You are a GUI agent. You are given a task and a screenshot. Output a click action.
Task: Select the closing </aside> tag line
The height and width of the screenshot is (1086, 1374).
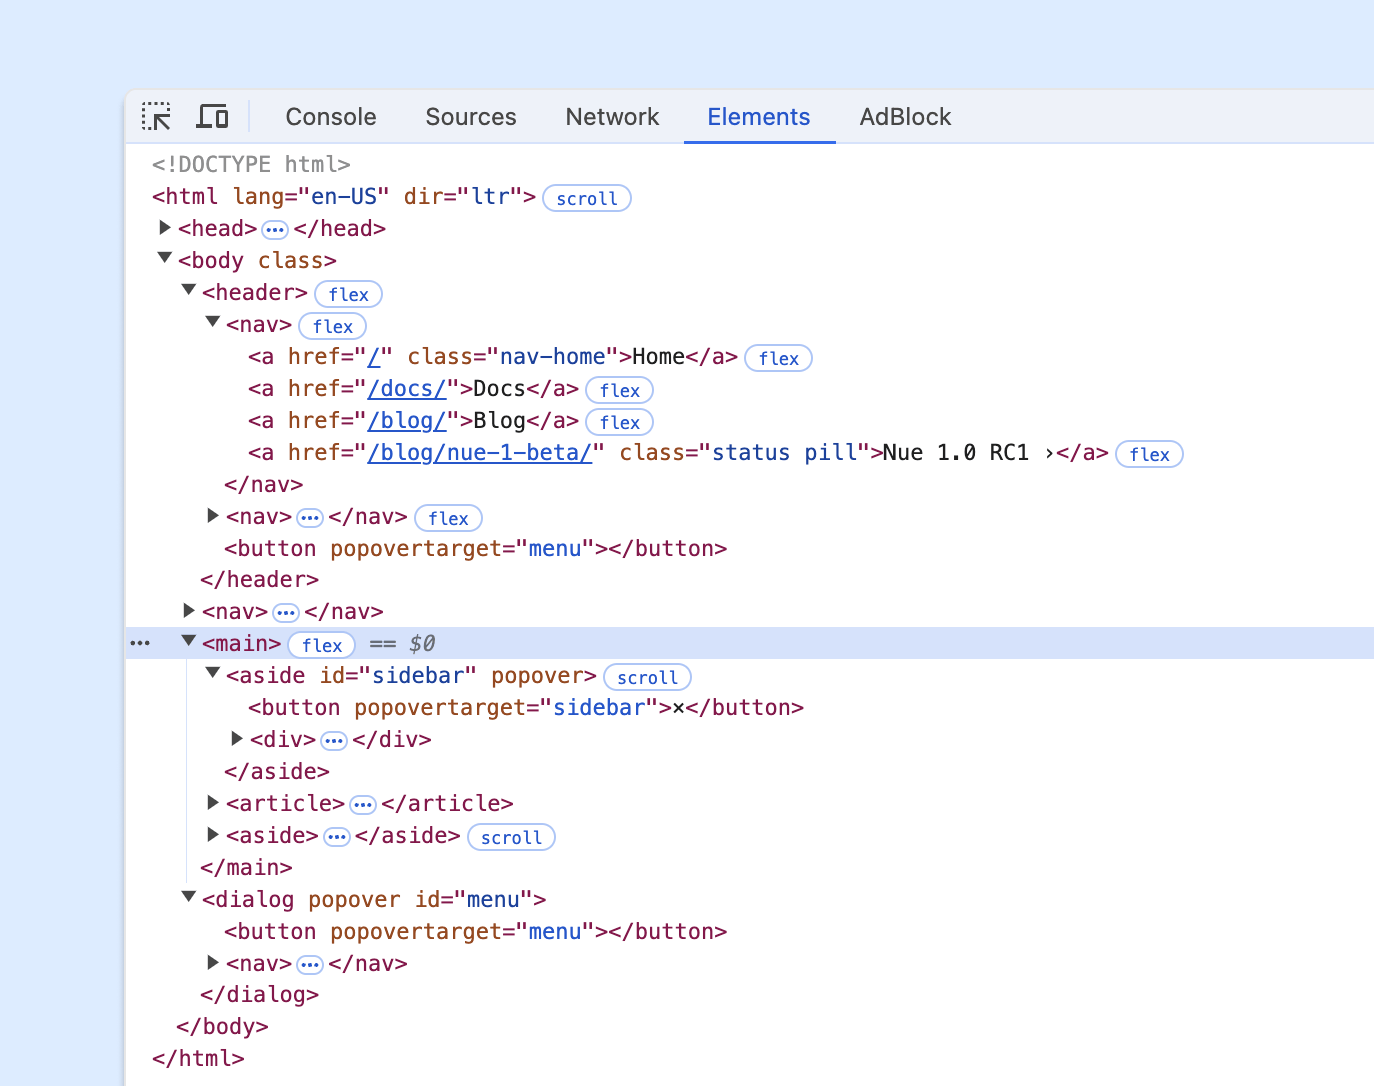click(277, 771)
